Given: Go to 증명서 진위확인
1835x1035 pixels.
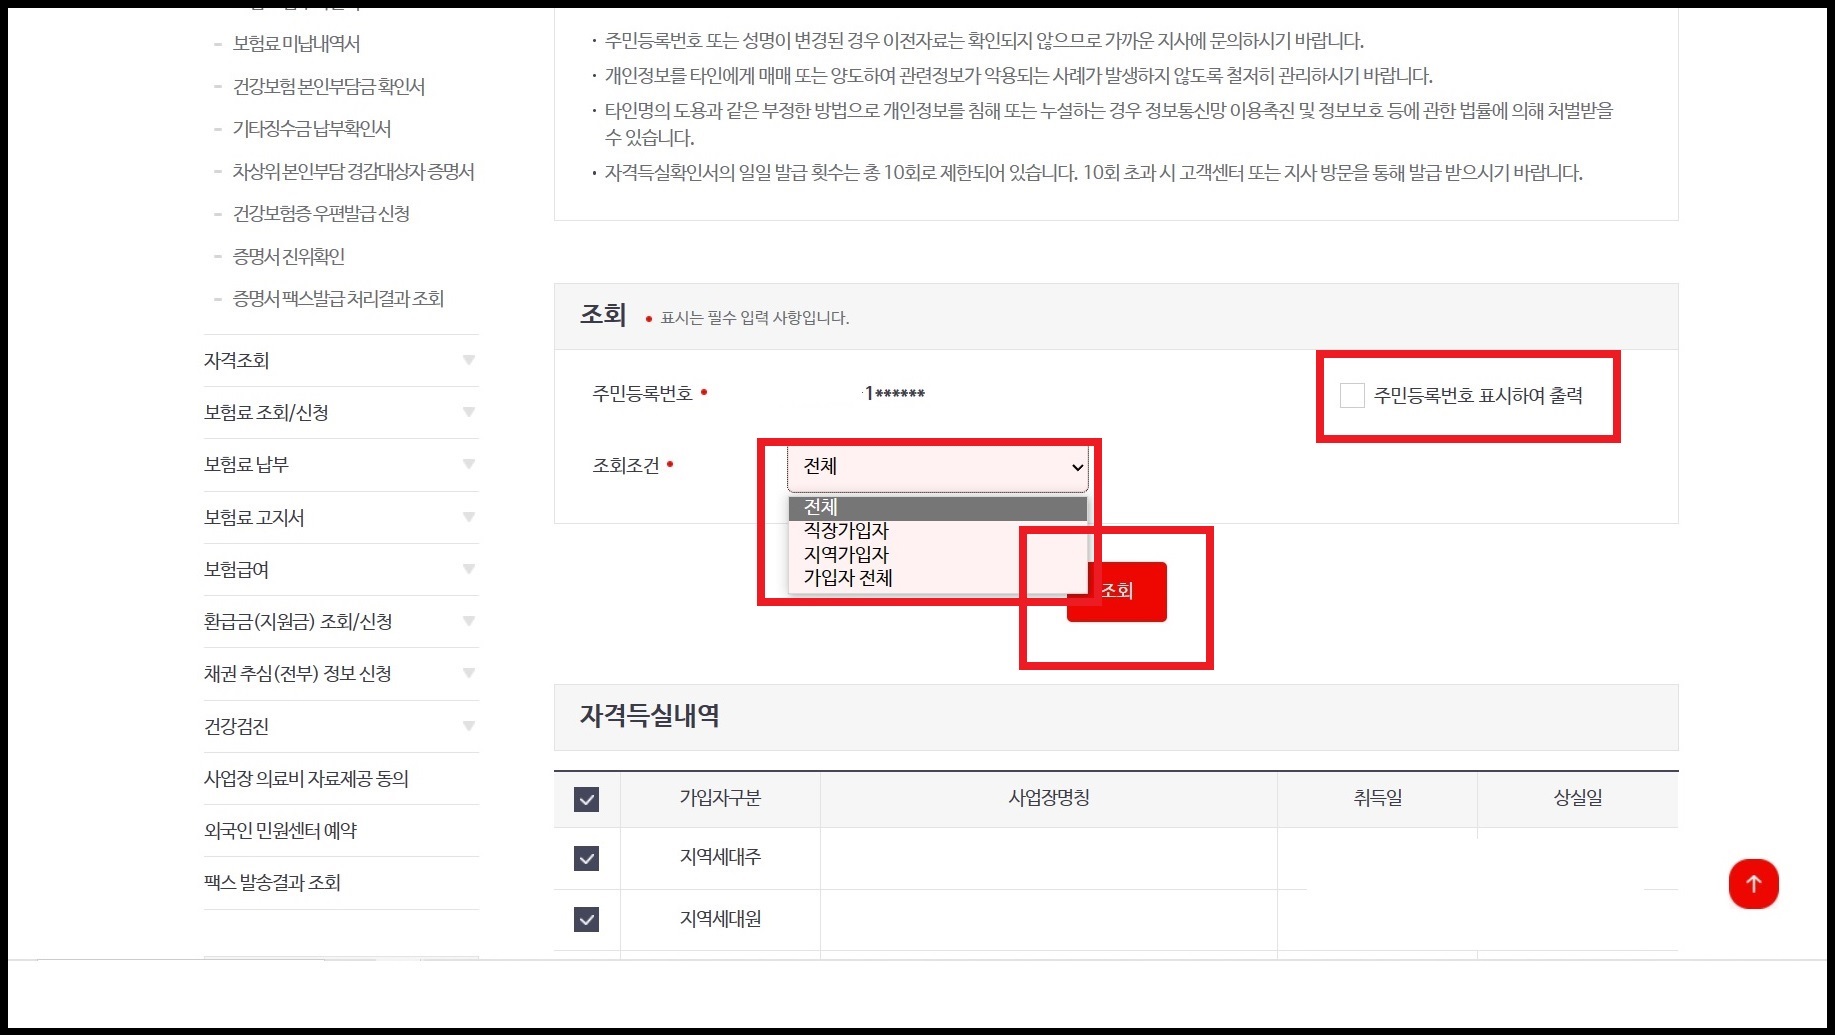Looking at the screenshot, I should [286, 256].
